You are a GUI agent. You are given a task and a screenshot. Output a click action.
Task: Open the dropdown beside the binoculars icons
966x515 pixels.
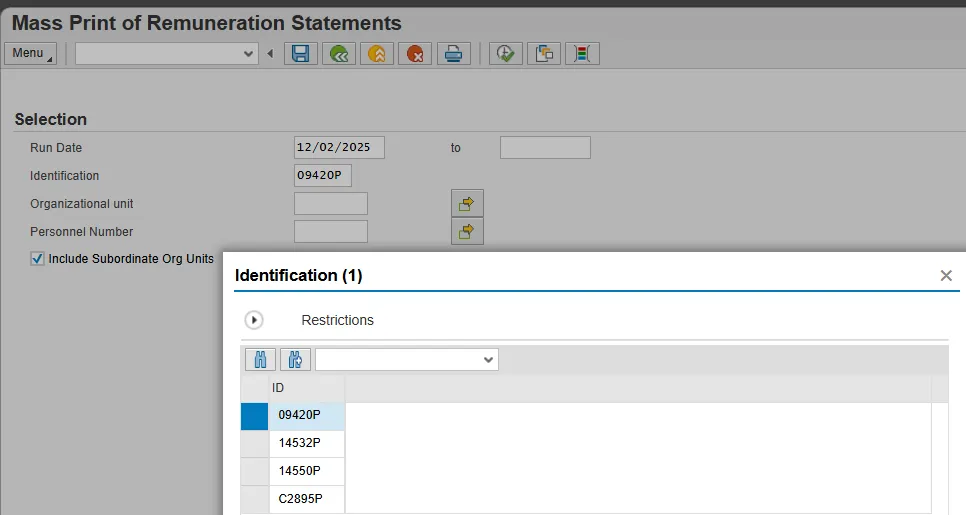point(488,360)
